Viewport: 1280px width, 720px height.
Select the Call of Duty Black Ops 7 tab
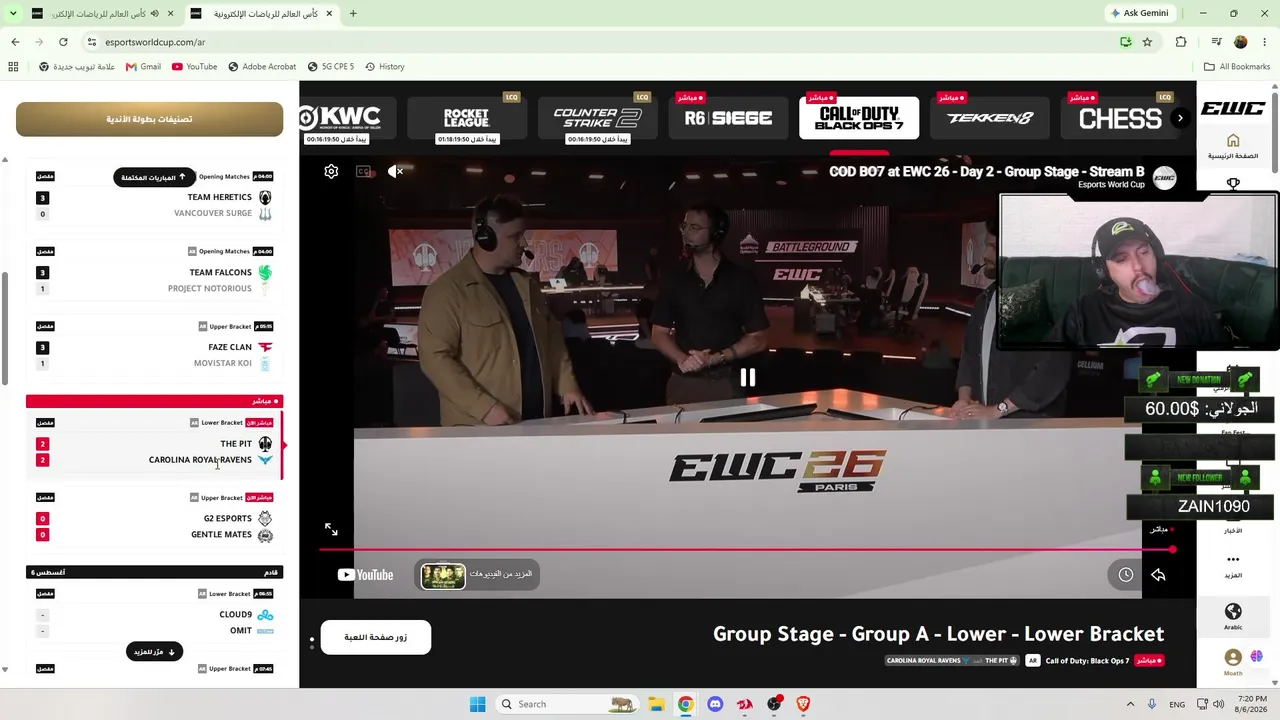point(859,118)
